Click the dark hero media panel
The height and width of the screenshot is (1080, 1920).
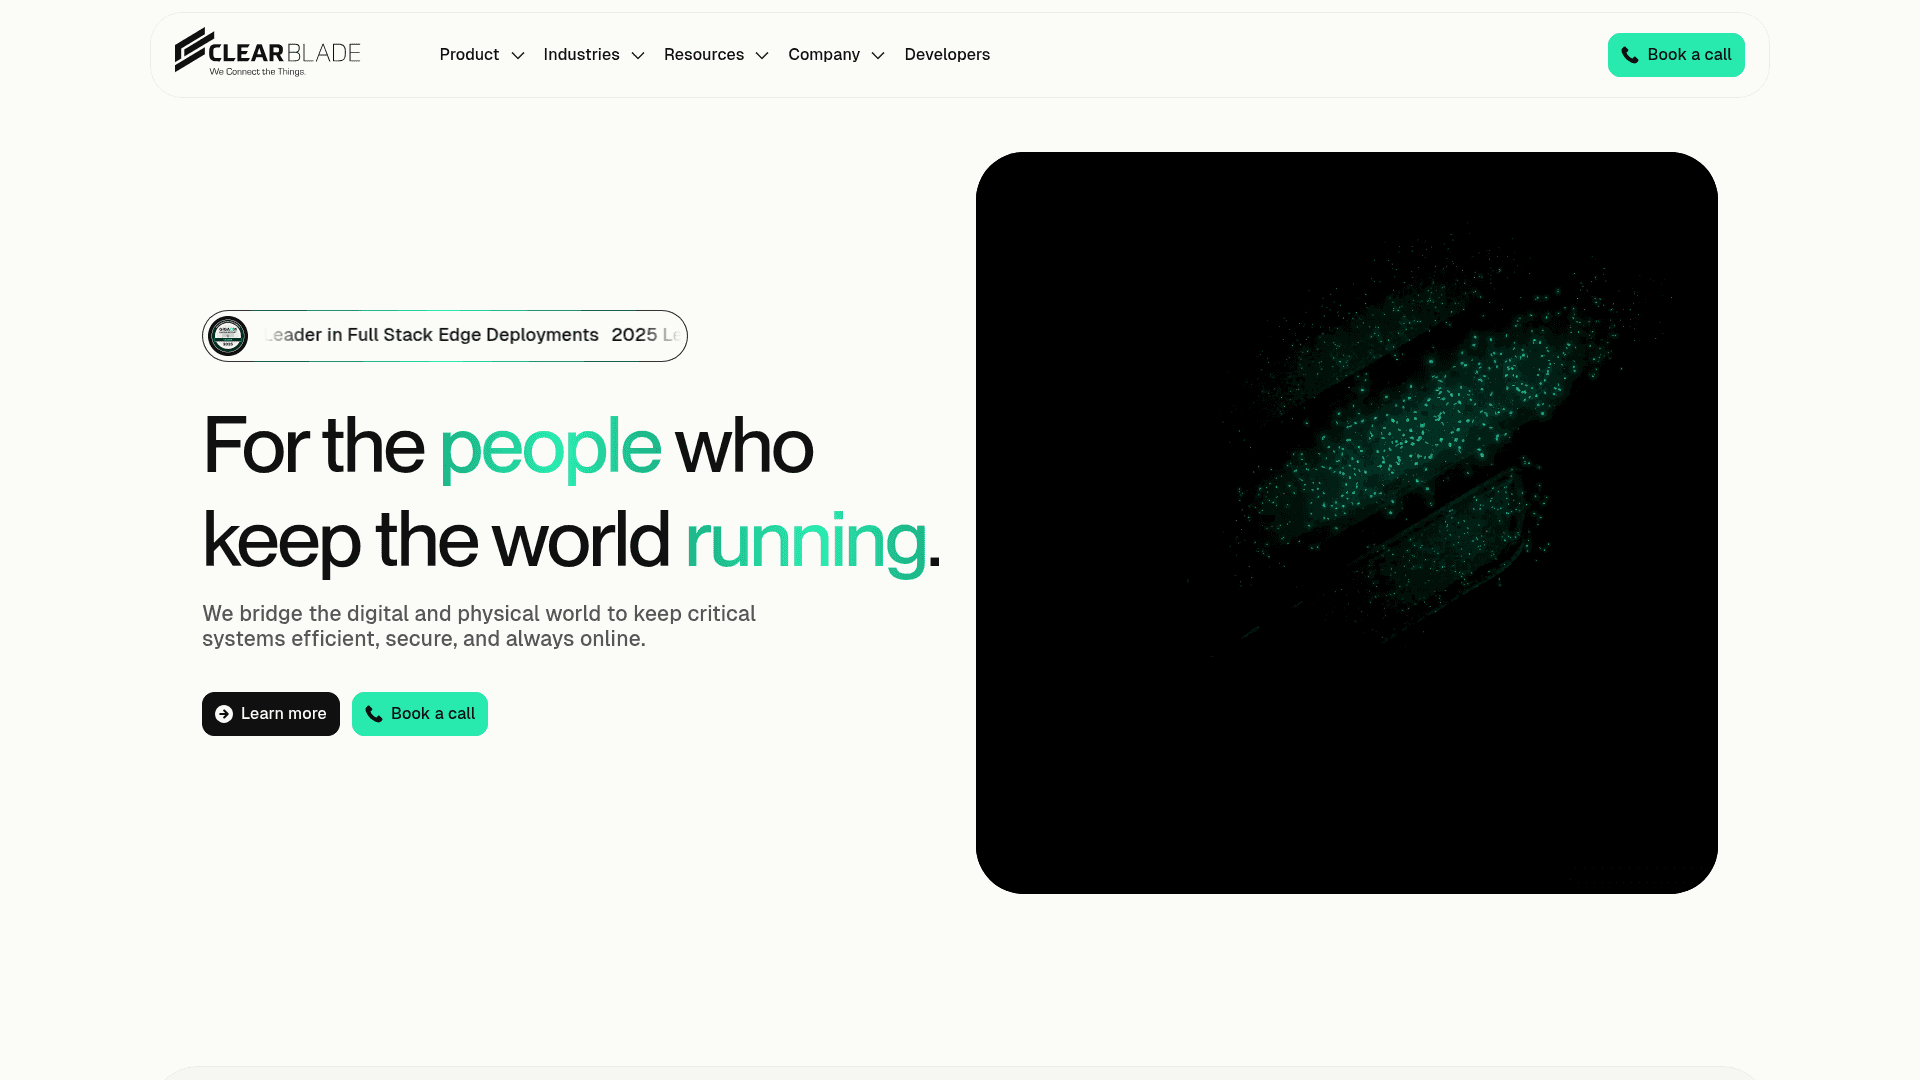point(1346,521)
